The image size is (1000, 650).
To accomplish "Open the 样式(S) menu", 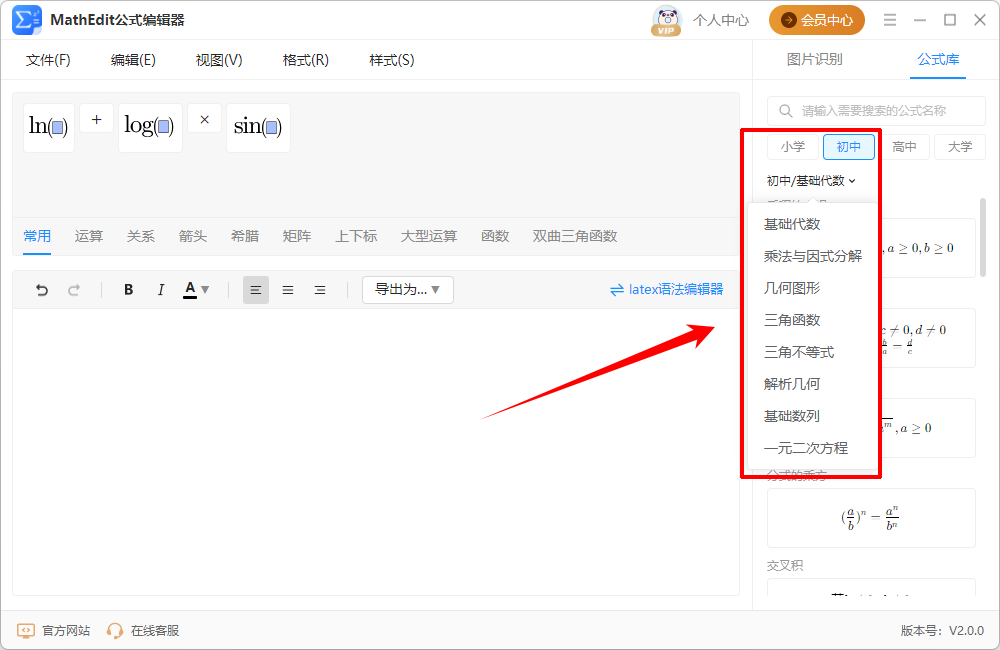I will (x=392, y=60).
